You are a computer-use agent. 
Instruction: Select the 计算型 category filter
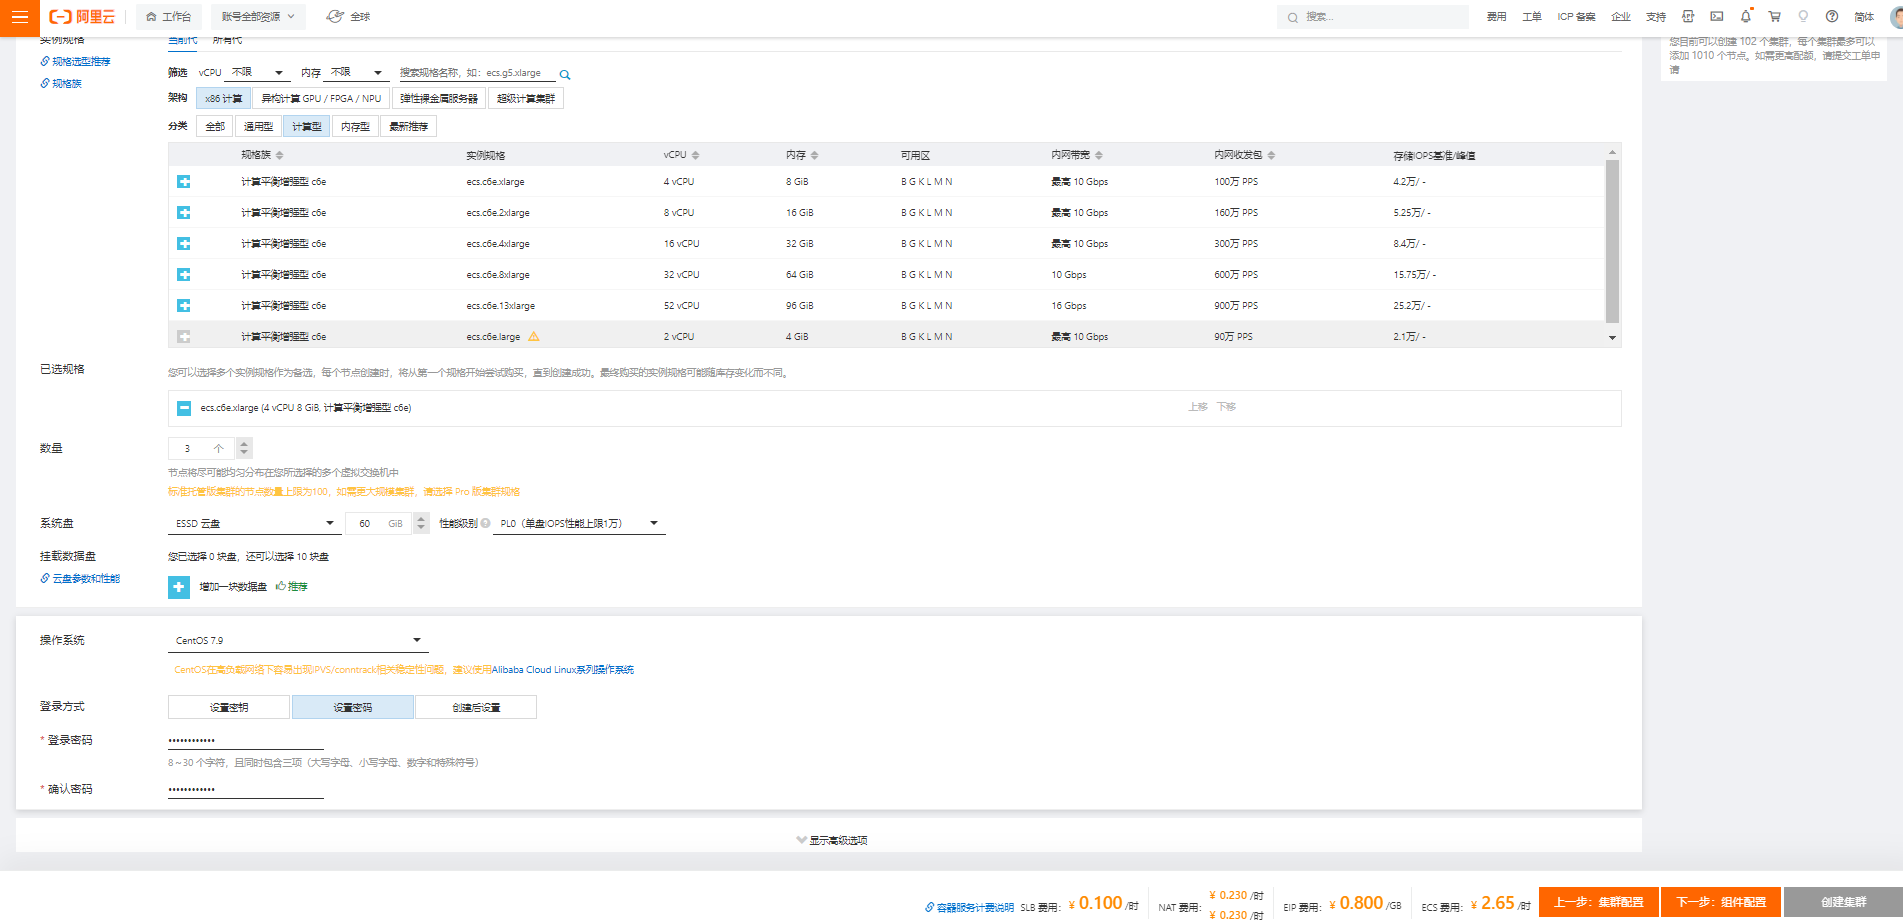click(307, 127)
